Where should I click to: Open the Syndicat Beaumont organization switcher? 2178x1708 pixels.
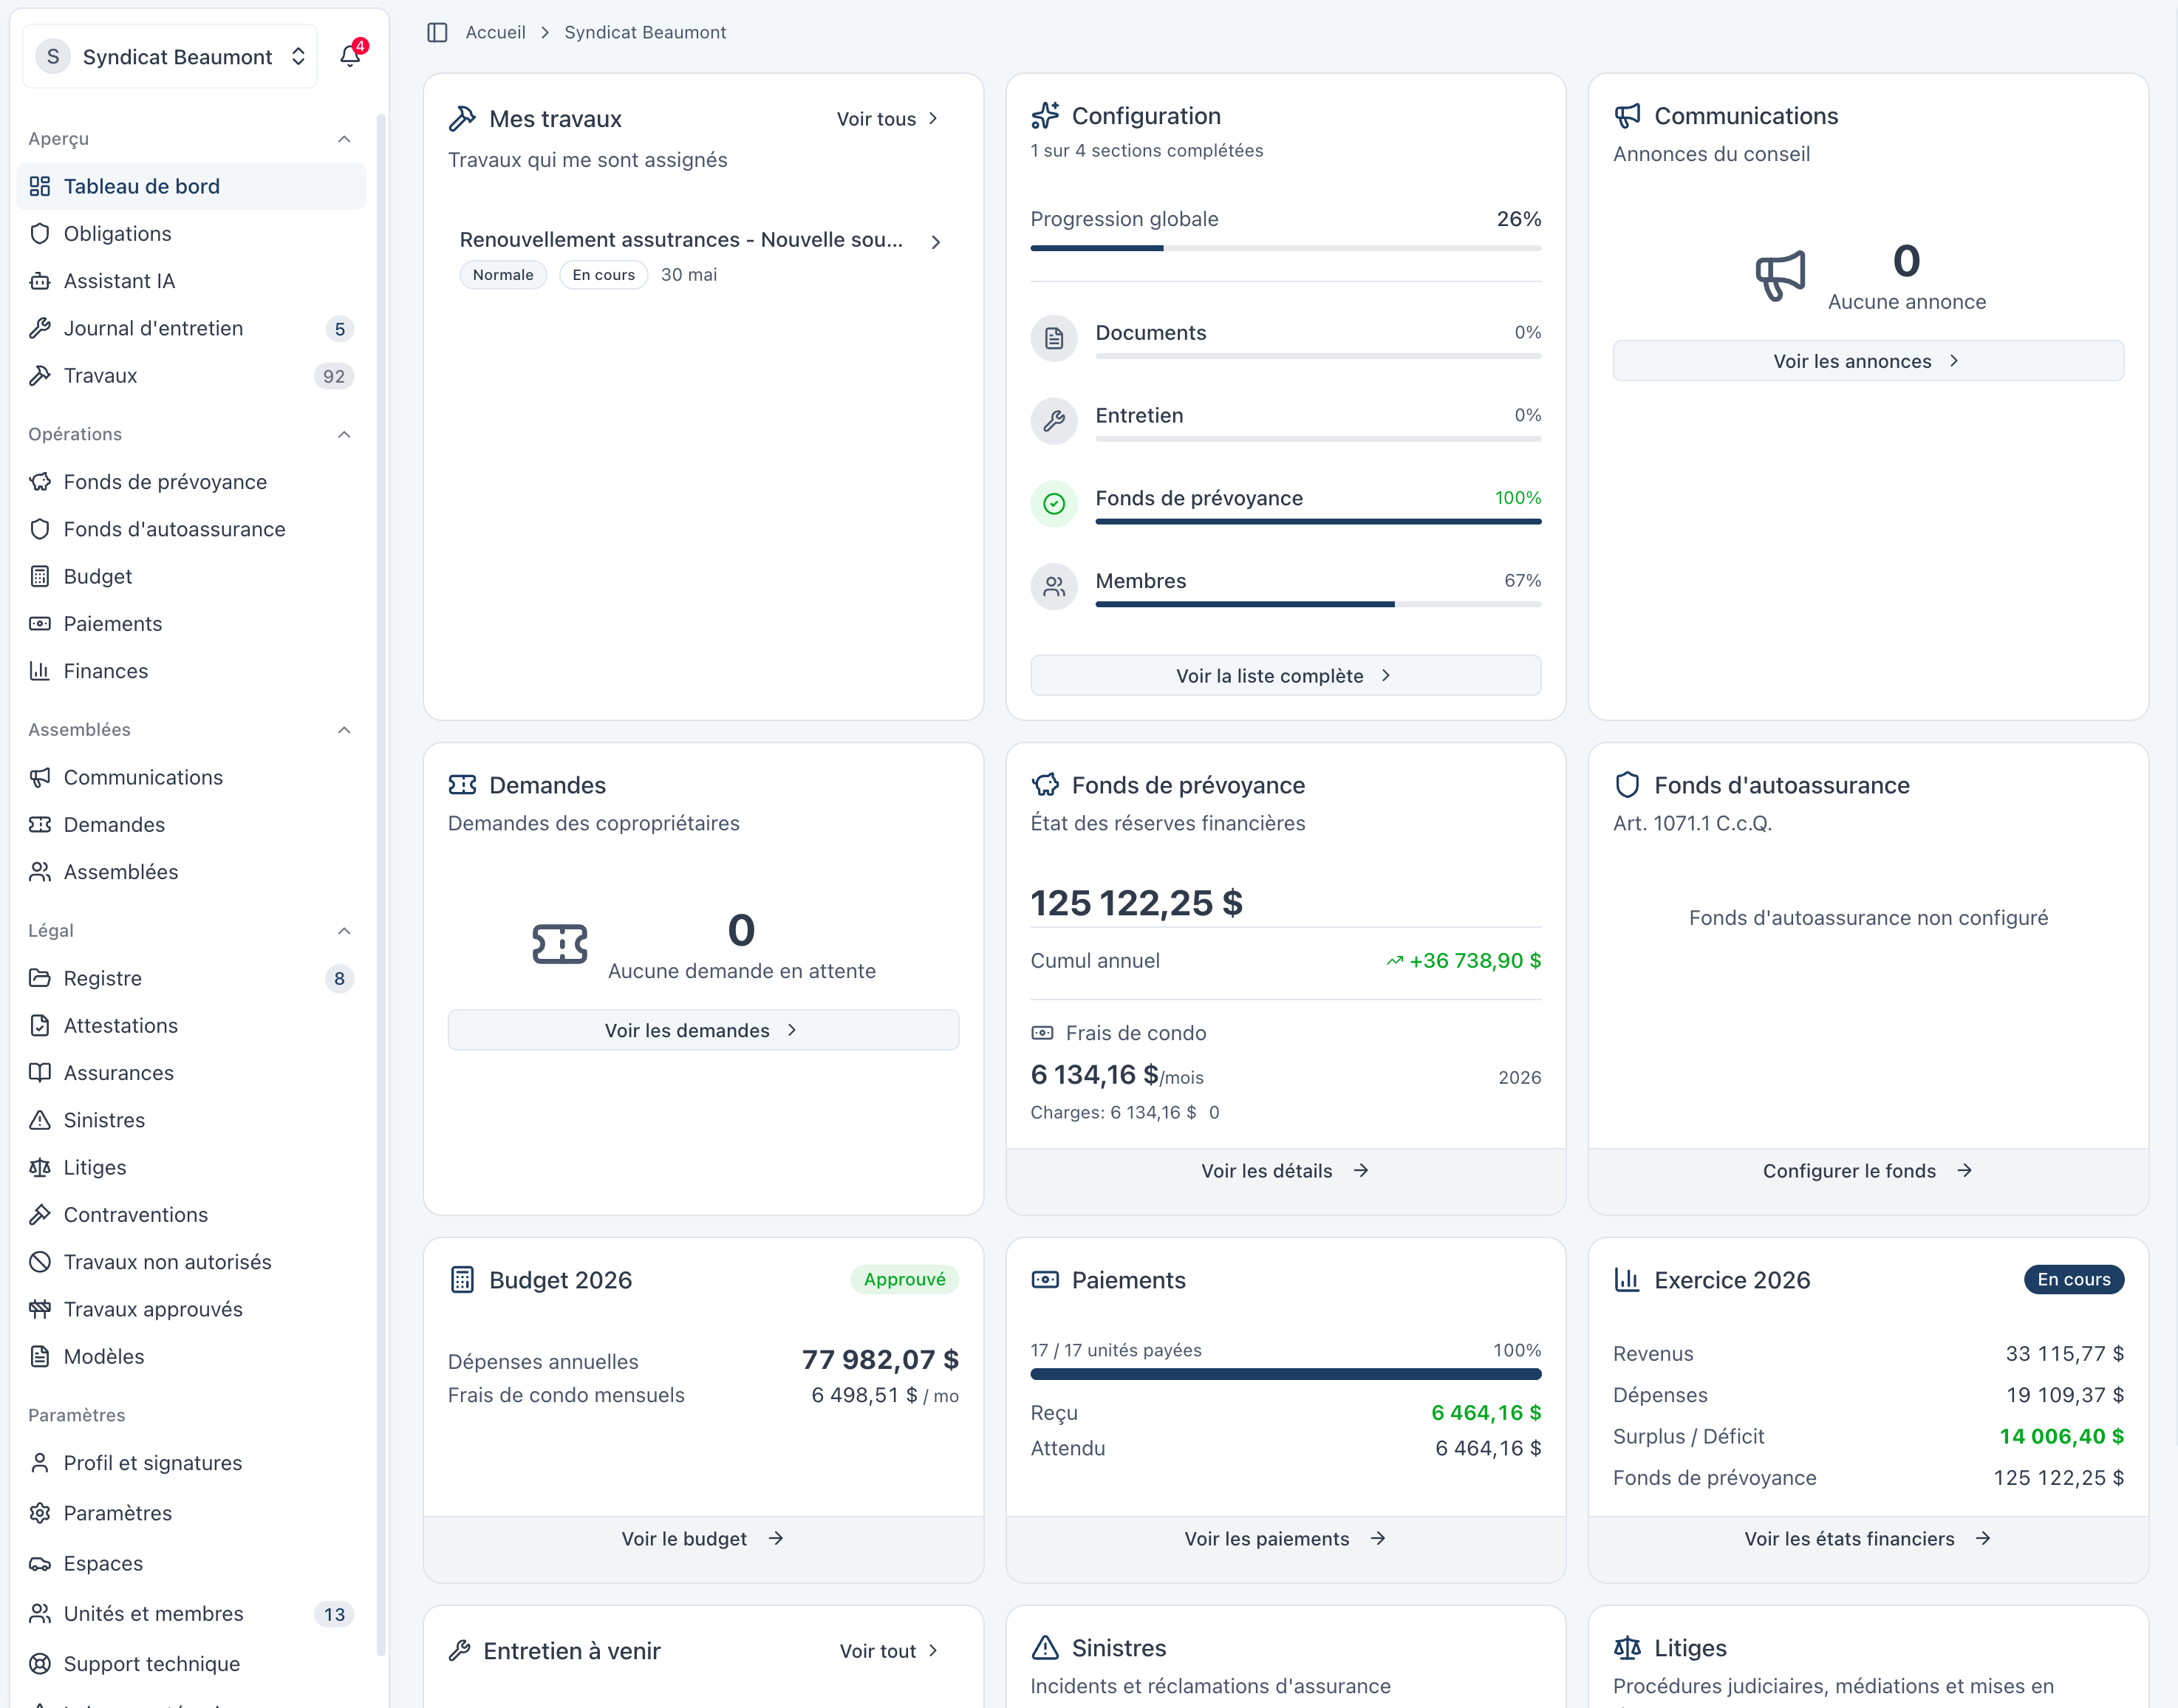pyautogui.click(x=170, y=56)
